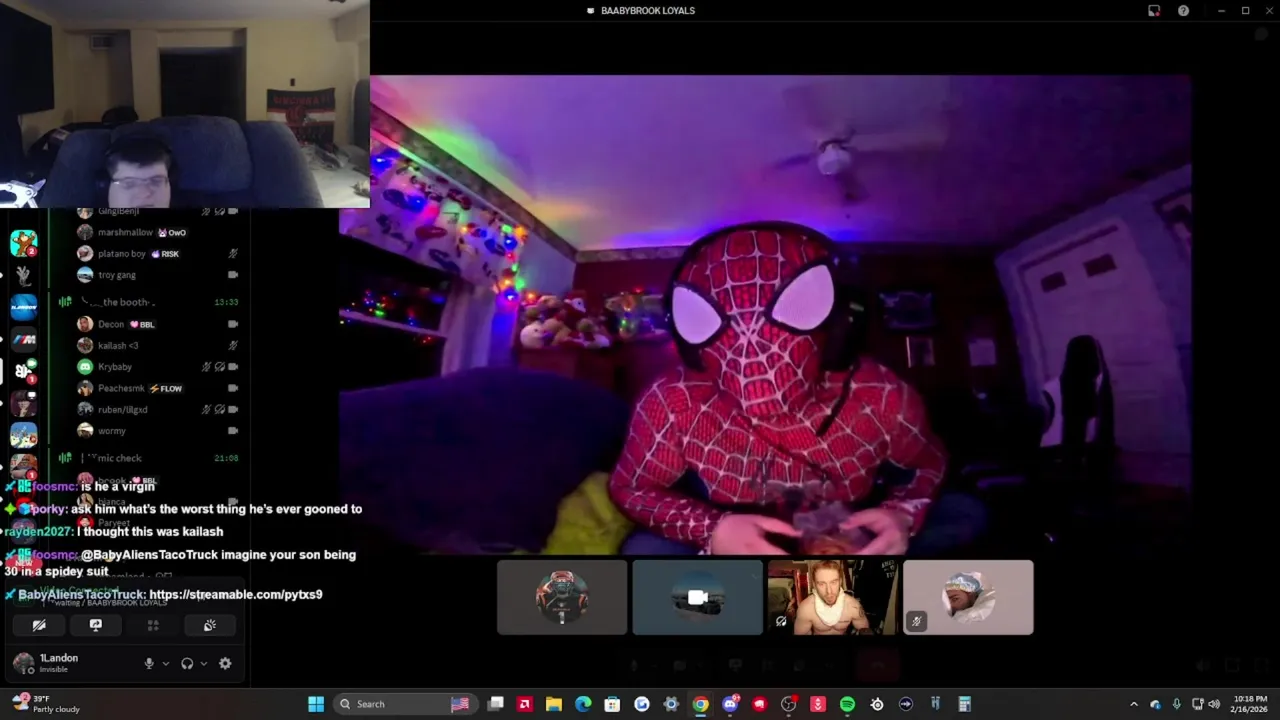Open Calculator from taskbar
The width and height of the screenshot is (1280, 720).
point(965,704)
